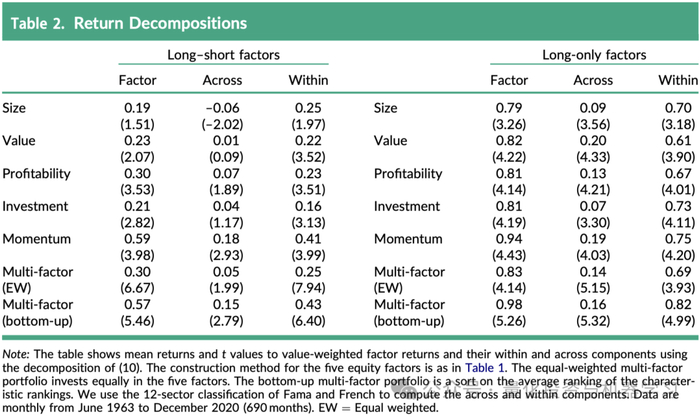Select the Within header under Long-only factors
The image size is (700, 418).
pyautogui.click(x=678, y=80)
